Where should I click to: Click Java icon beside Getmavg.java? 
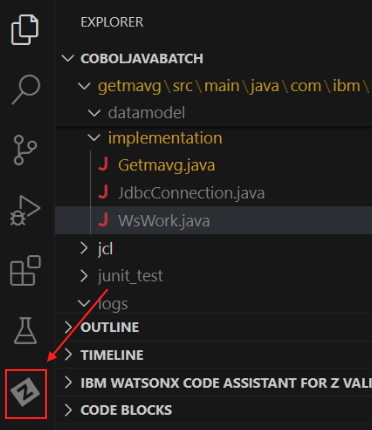coord(103,165)
